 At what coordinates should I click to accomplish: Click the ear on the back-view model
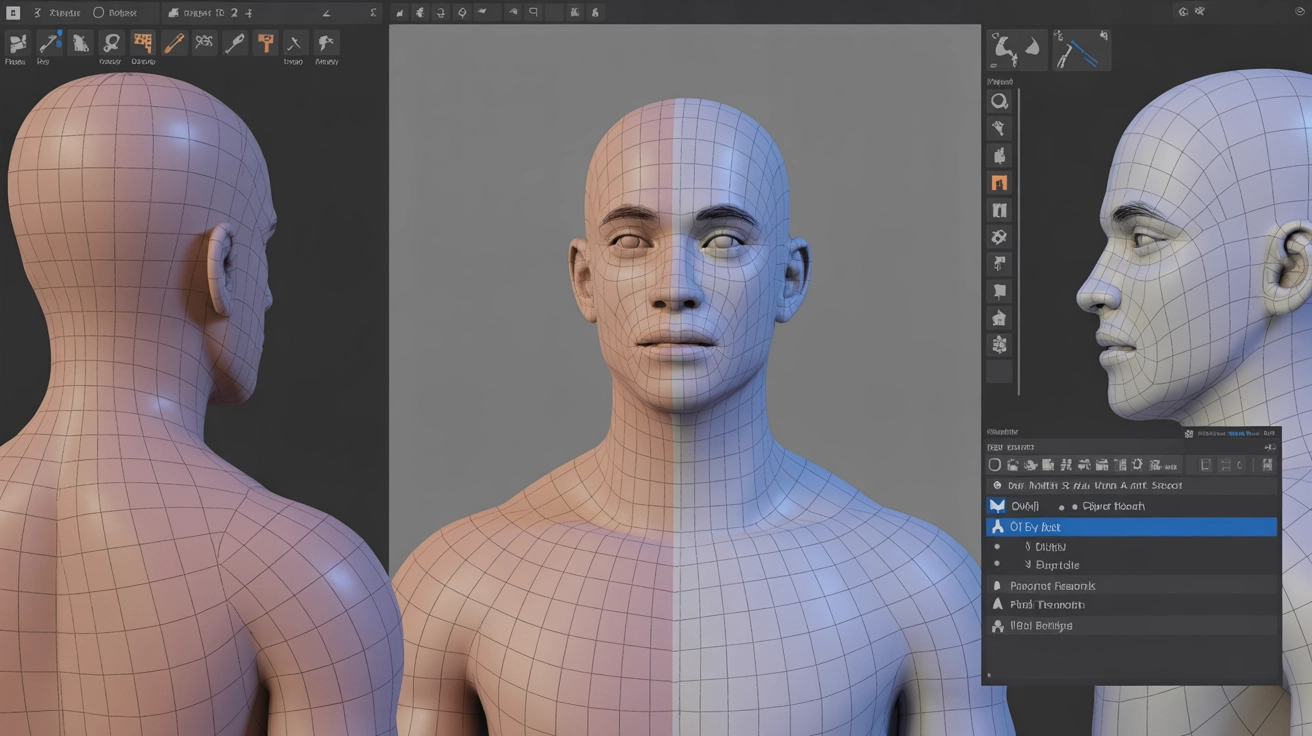(222, 268)
